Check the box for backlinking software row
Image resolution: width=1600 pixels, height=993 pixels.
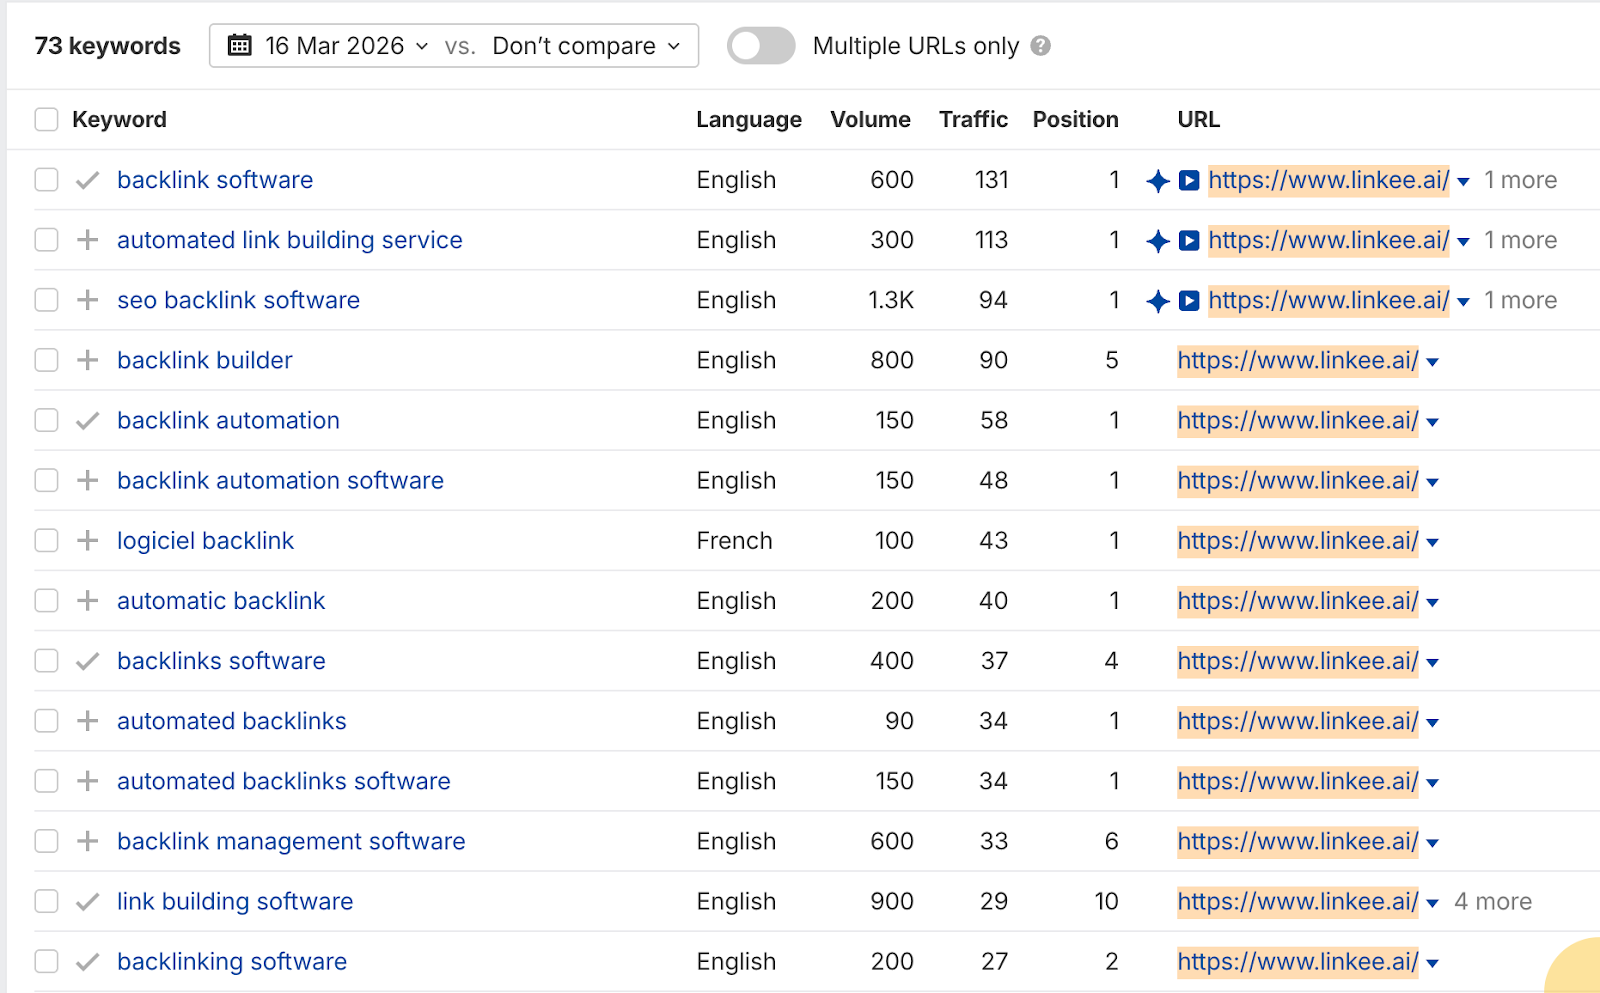(x=46, y=961)
